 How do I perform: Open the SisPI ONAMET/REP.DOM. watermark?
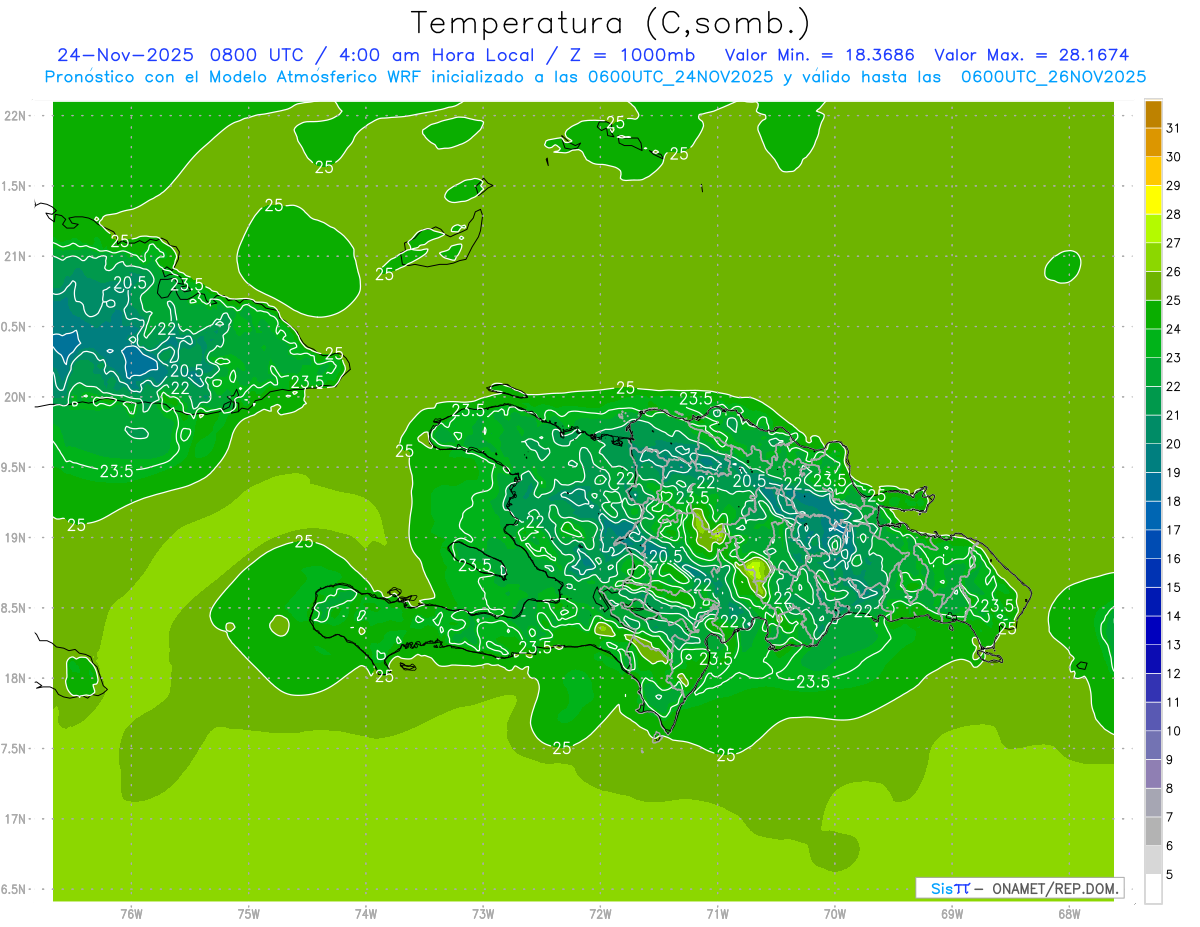pos(1019,888)
